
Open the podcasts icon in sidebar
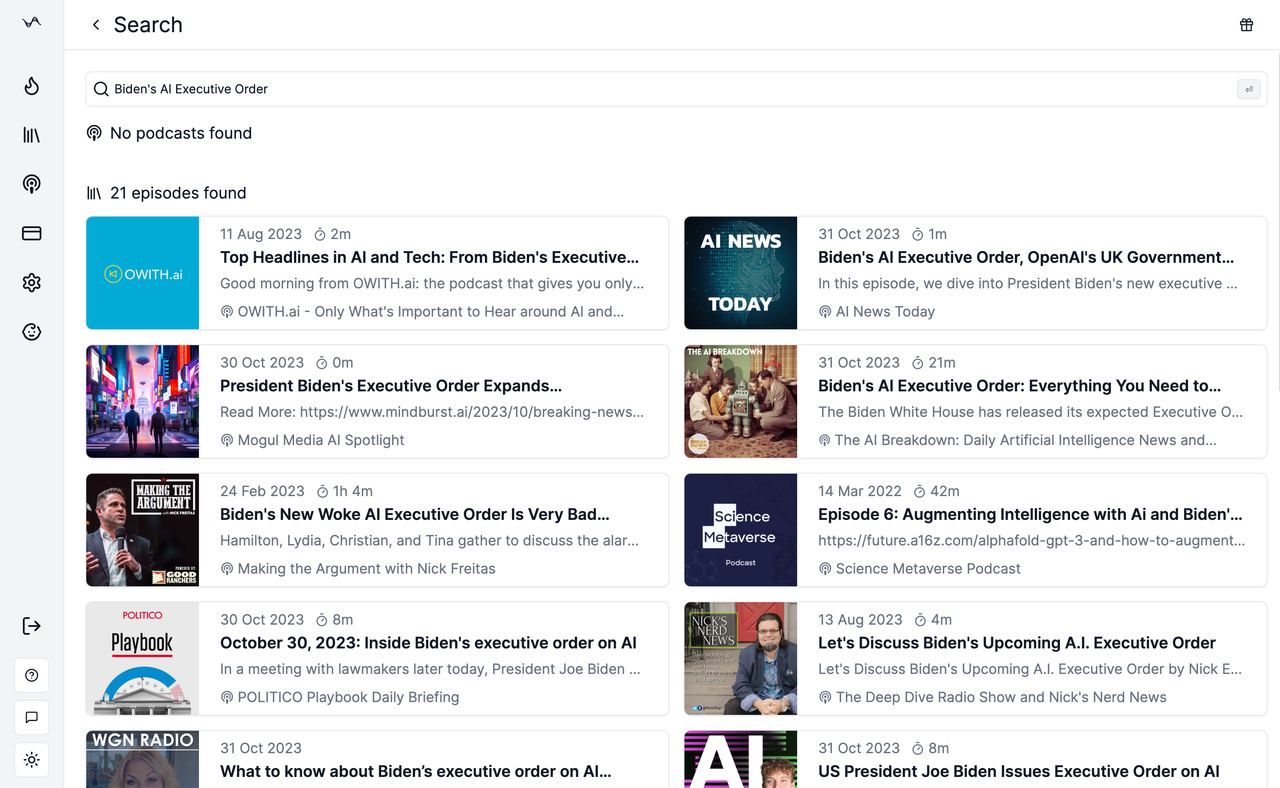pyautogui.click(x=32, y=184)
